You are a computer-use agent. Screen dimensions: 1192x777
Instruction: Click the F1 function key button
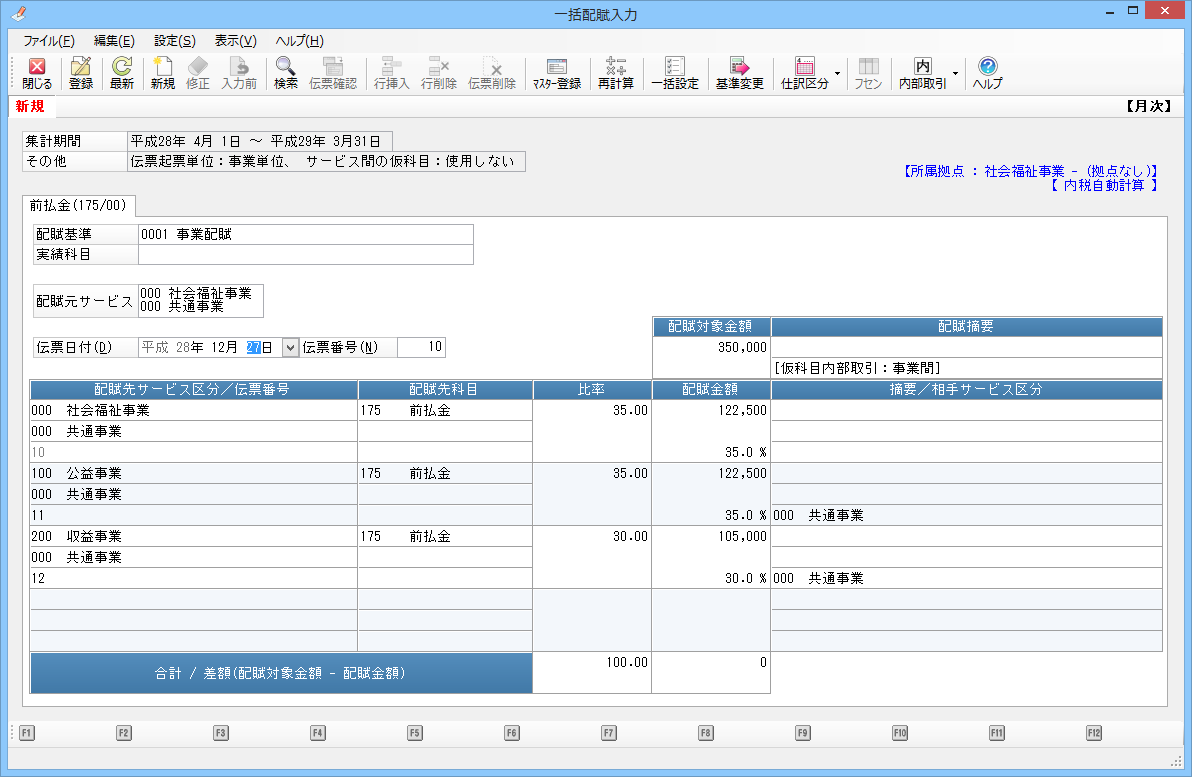tap(27, 733)
